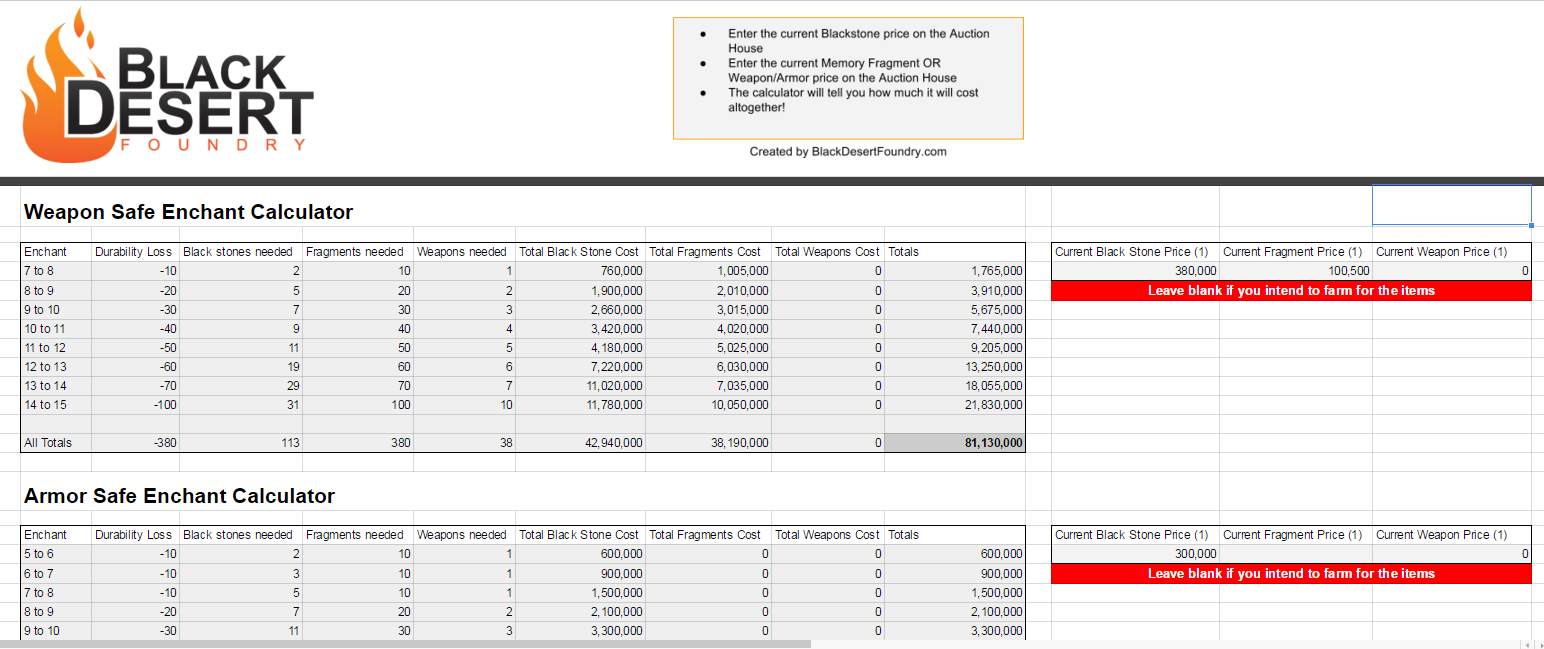Select the '12 to 13' enchant row label
1544x649 pixels.
pyautogui.click(x=56, y=367)
